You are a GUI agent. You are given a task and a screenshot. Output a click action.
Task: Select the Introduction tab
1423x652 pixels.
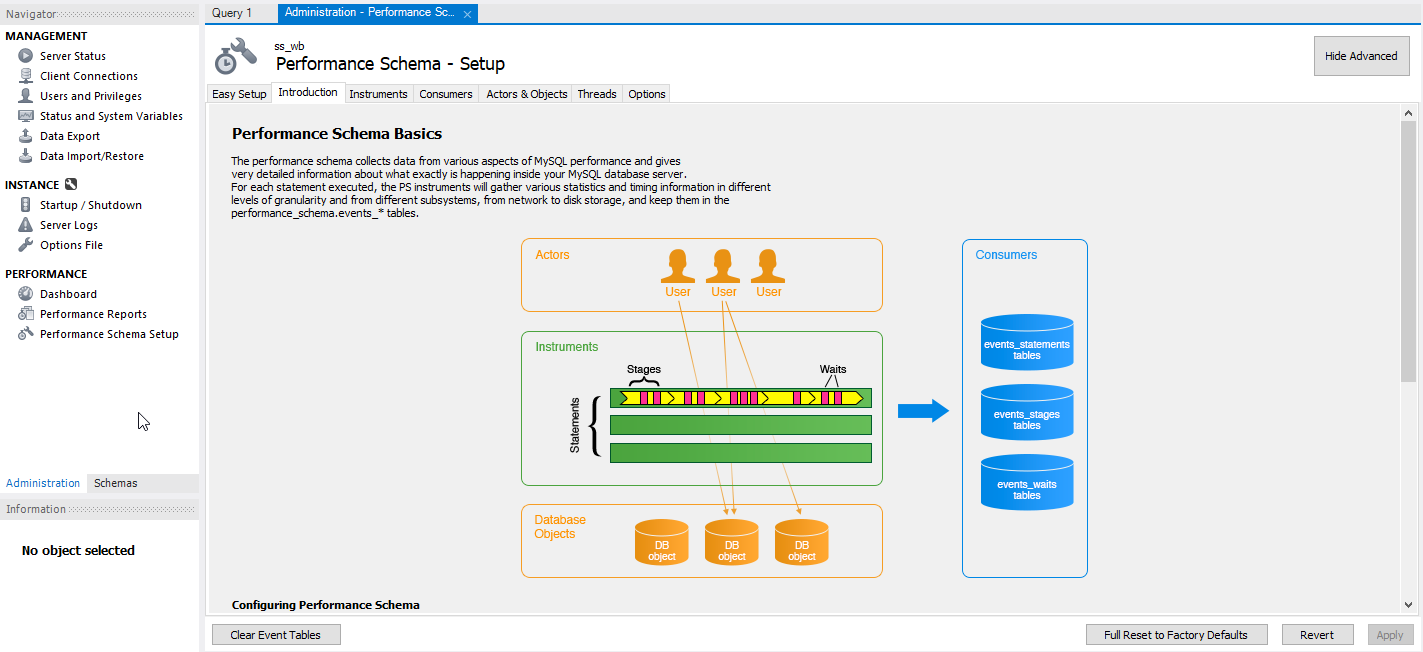tap(308, 93)
